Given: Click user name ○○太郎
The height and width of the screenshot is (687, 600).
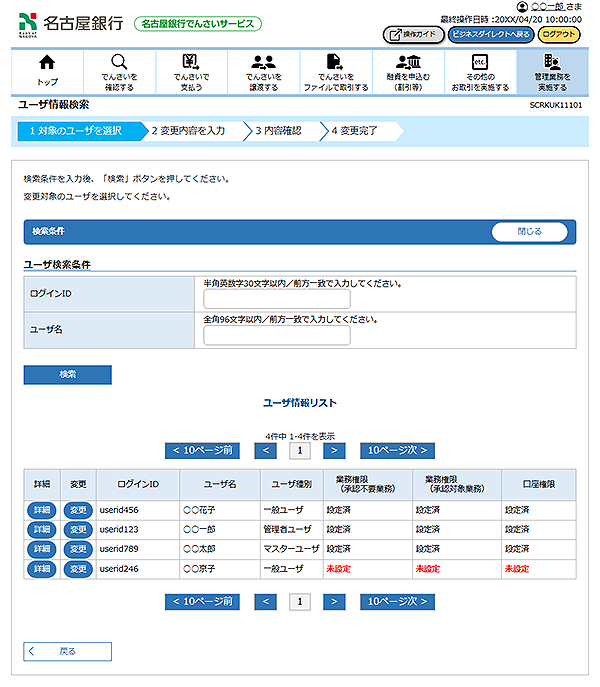Looking at the screenshot, I should tap(199, 549).
